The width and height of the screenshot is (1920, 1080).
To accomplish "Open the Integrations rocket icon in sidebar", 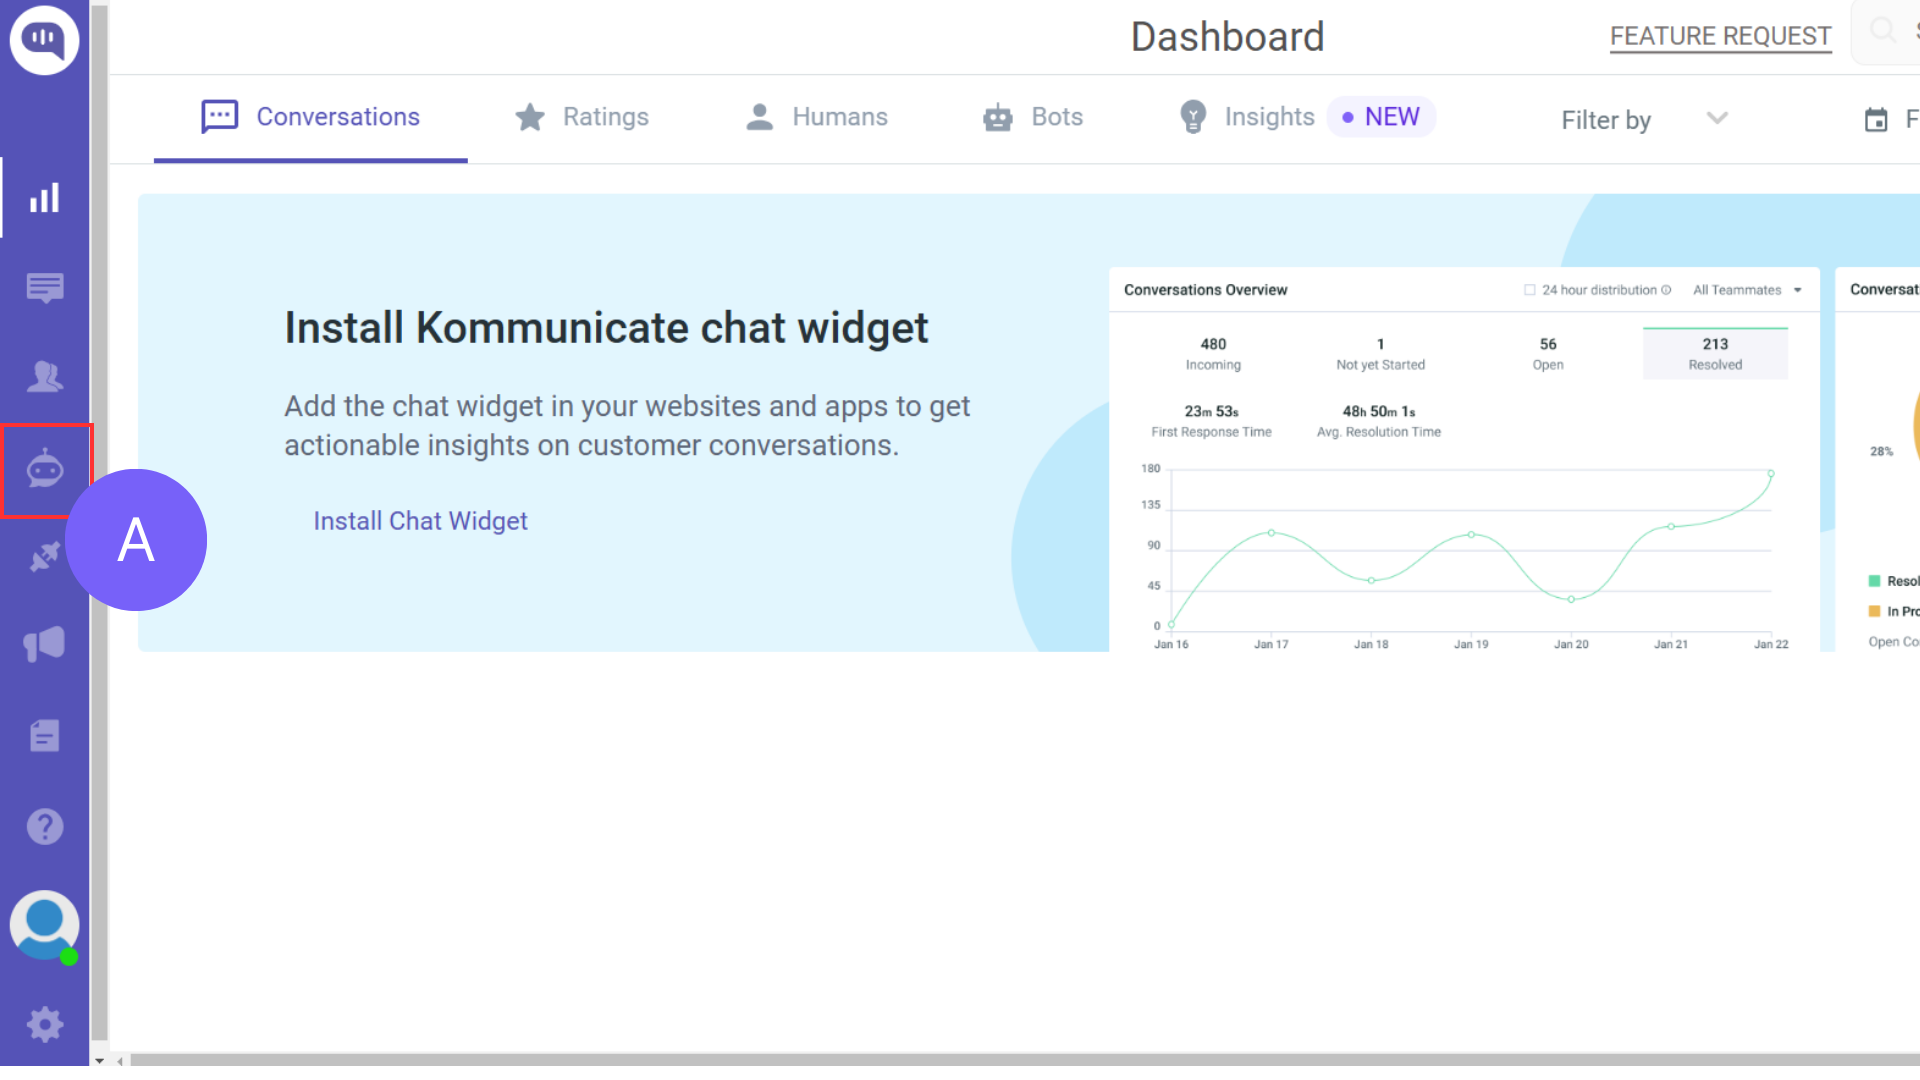I will [44, 557].
